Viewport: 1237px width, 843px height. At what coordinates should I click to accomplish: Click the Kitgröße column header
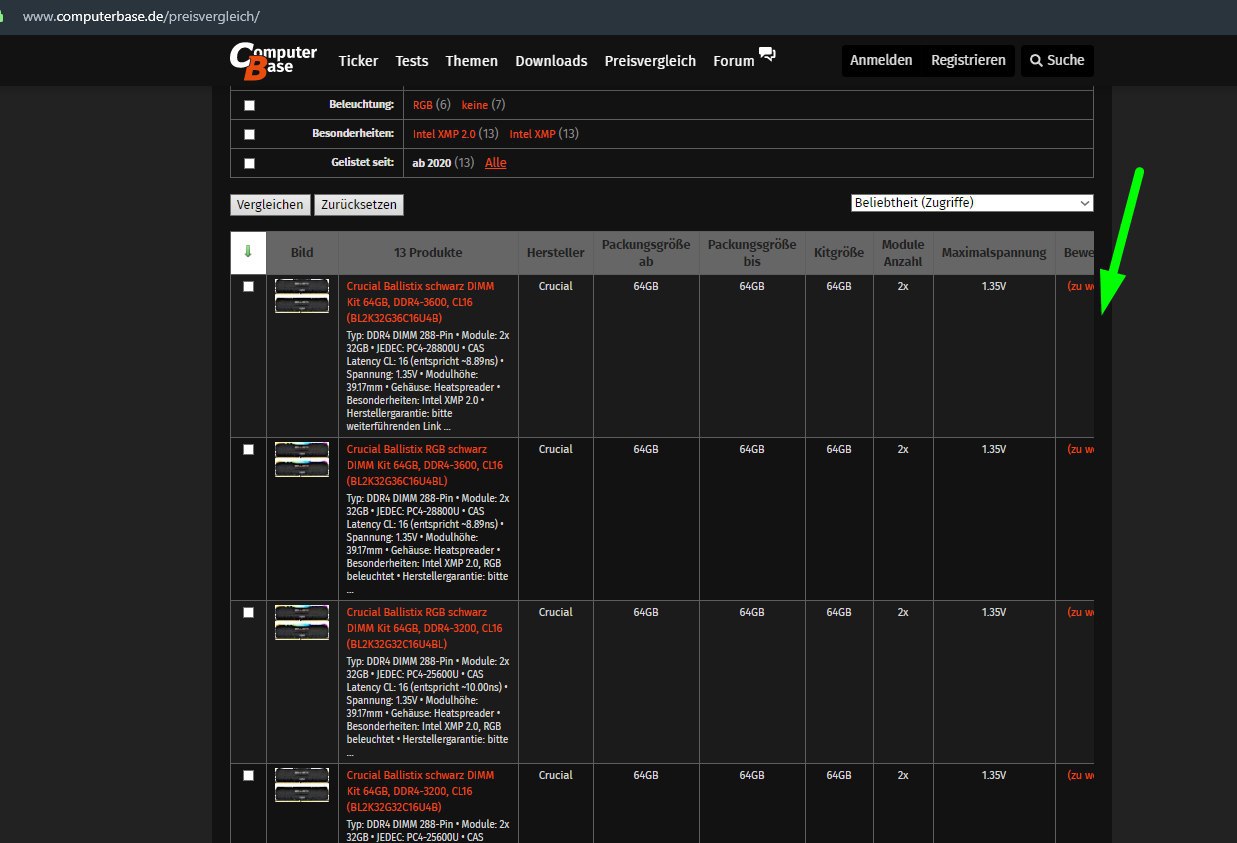(839, 253)
